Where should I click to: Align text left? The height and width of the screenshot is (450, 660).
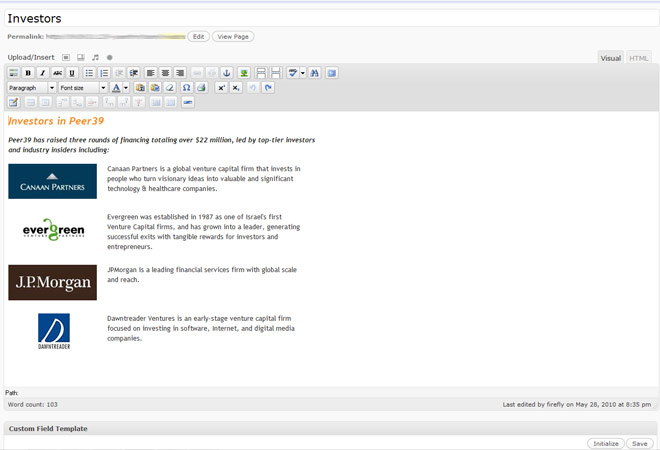(150, 73)
